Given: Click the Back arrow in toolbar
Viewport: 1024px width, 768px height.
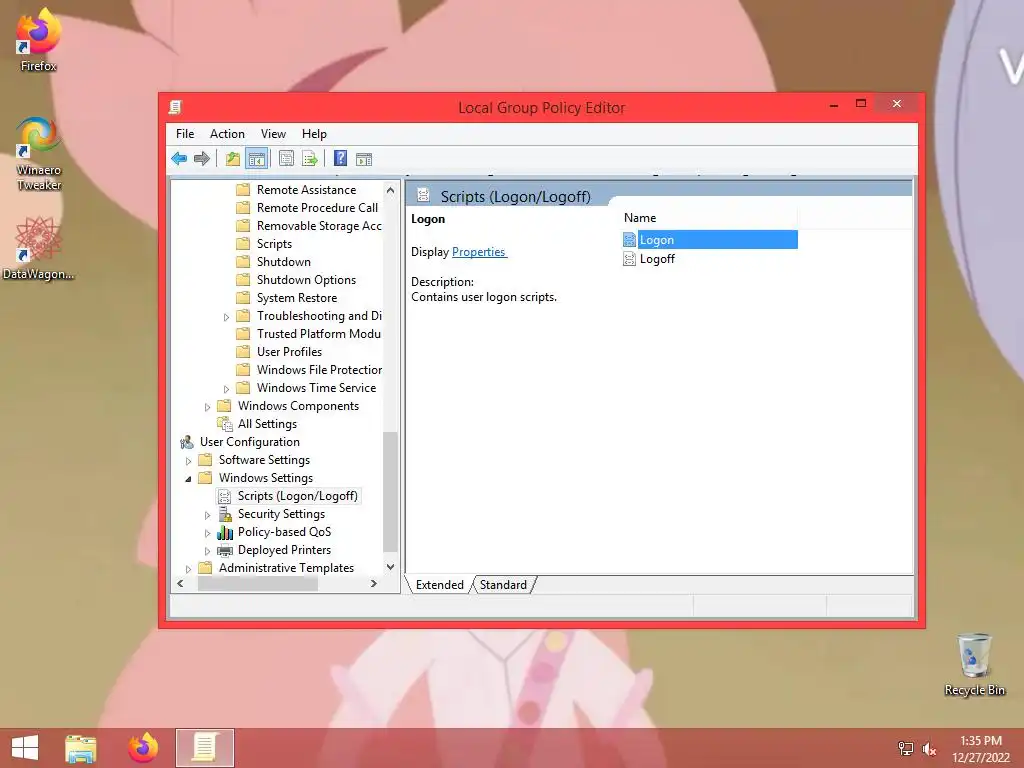Looking at the screenshot, I should coord(179,159).
